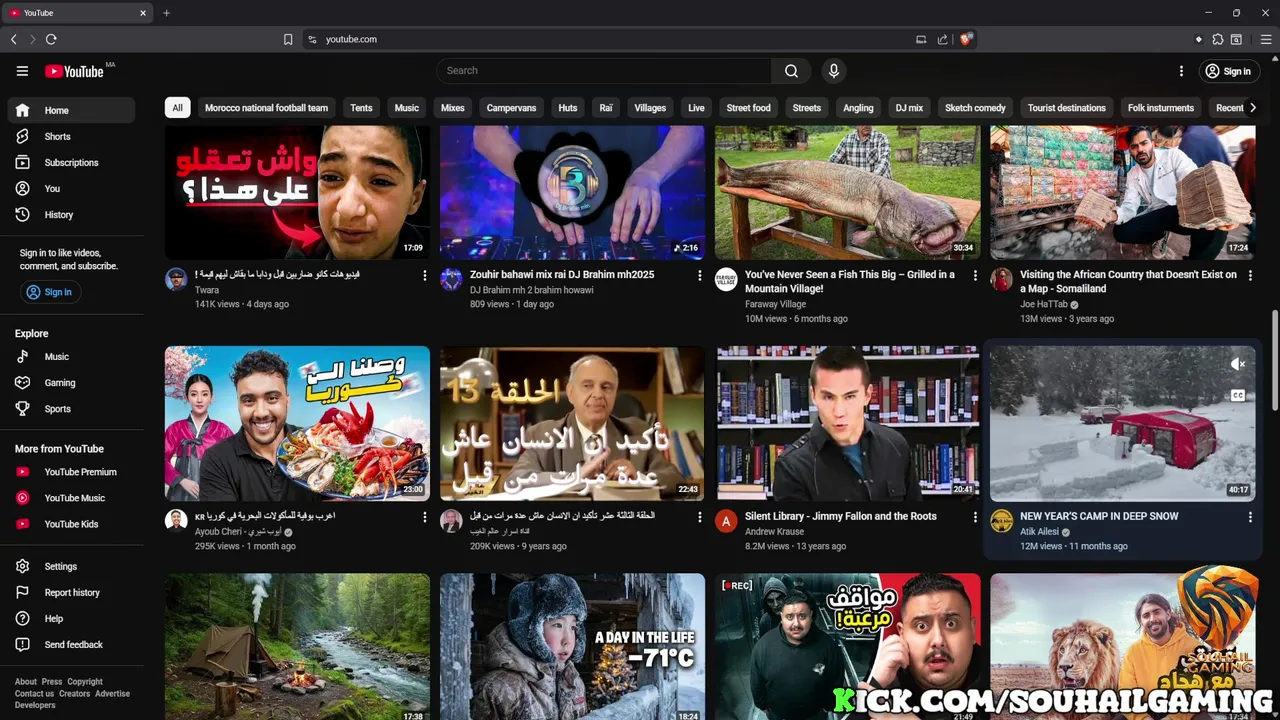Open Subscriptions in the sidebar
1280x720 pixels.
coord(71,162)
